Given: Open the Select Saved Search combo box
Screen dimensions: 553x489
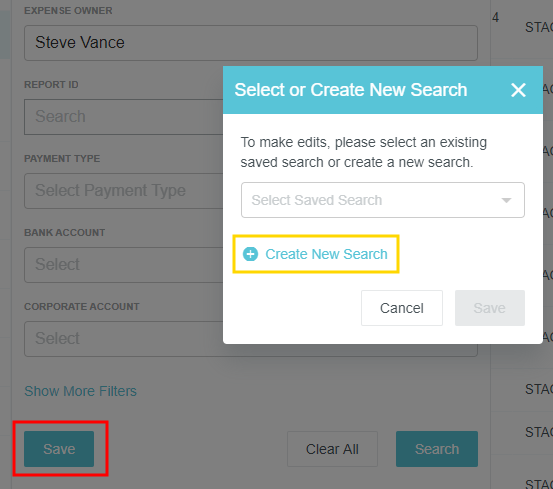Looking at the screenshot, I should click(x=383, y=200).
